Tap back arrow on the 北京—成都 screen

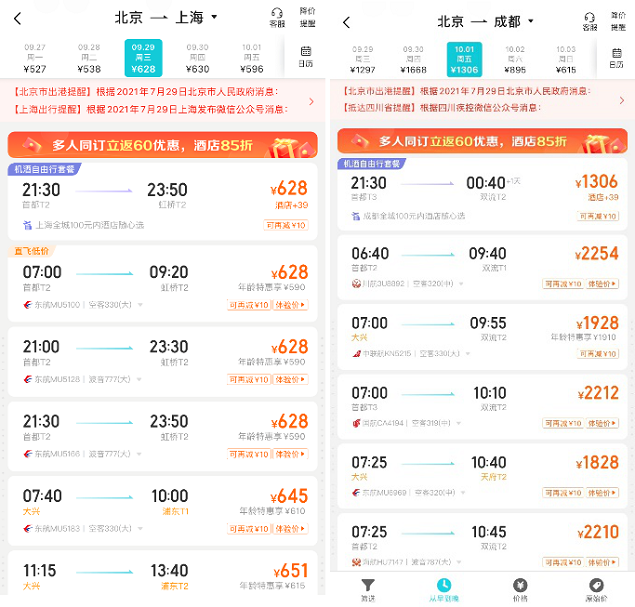click(x=346, y=21)
